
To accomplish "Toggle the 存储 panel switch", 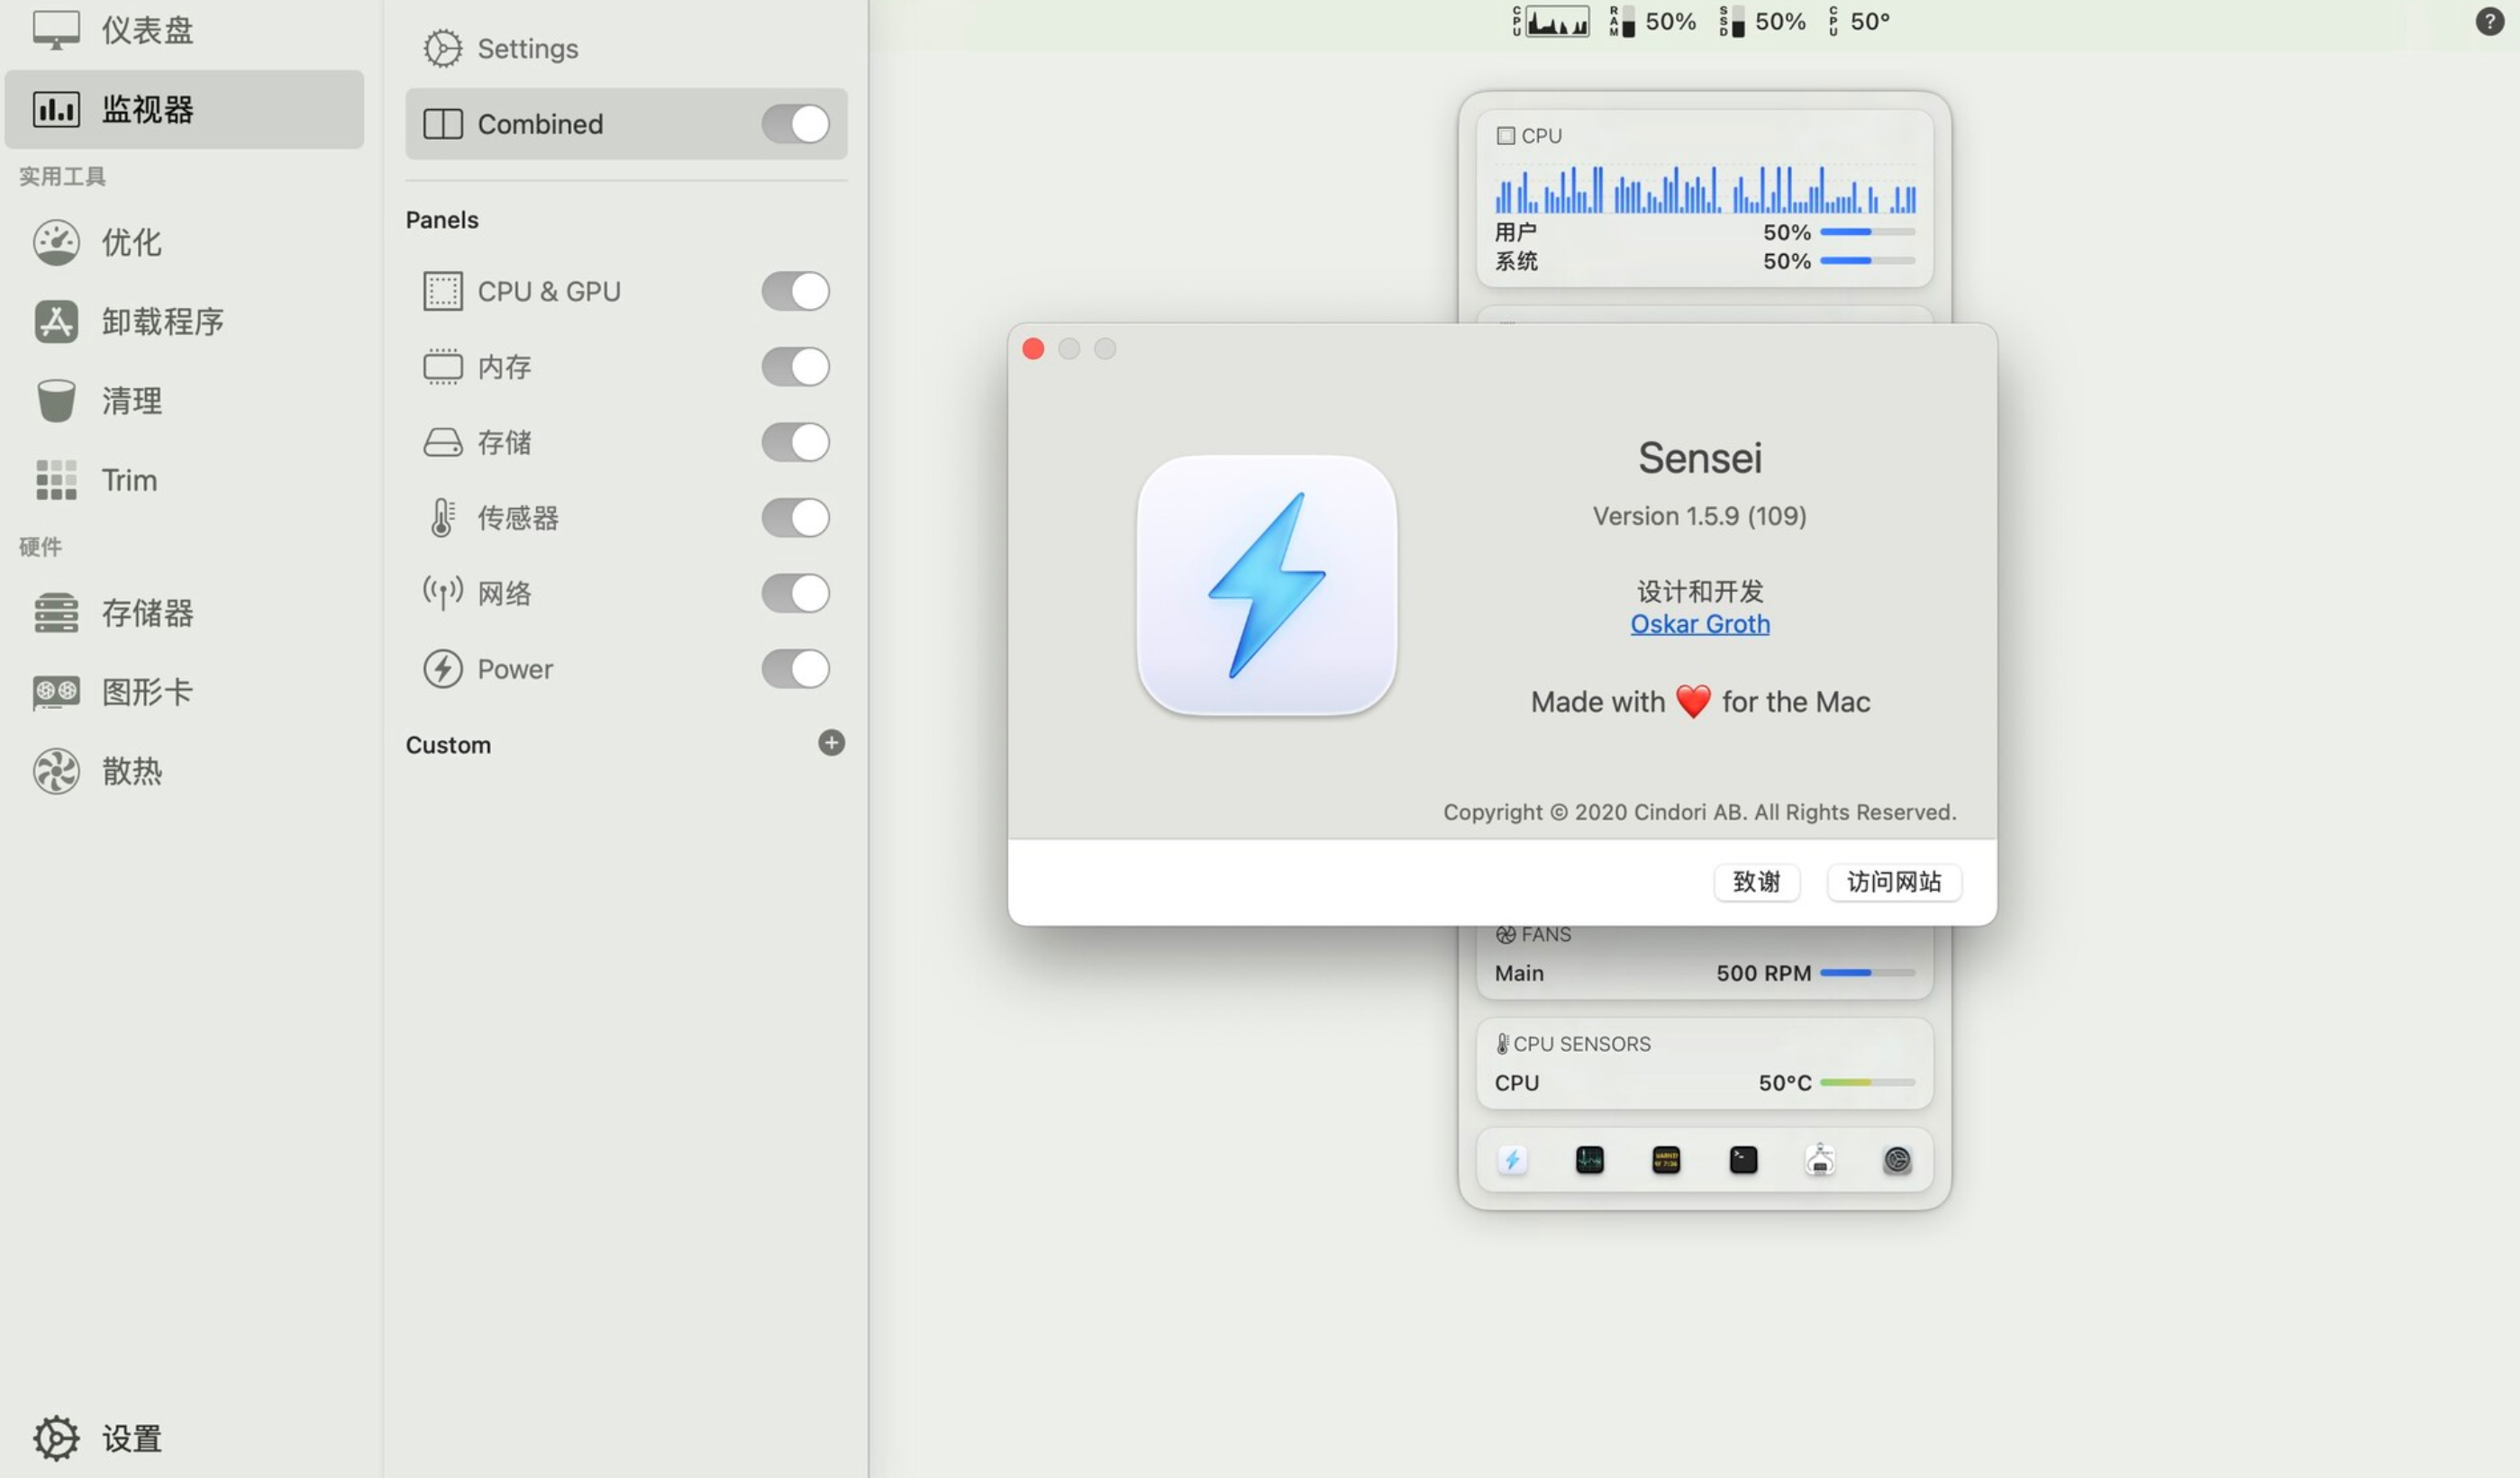I will (796, 442).
